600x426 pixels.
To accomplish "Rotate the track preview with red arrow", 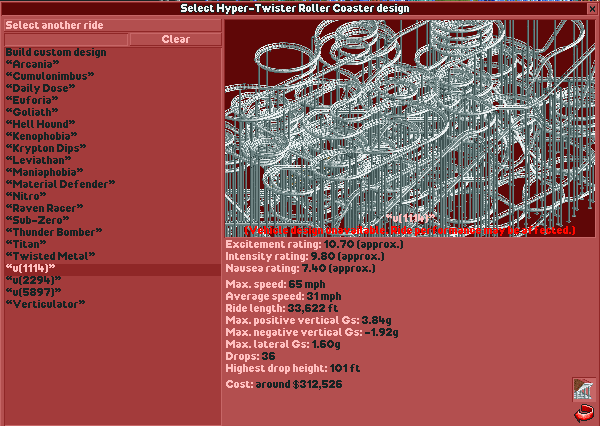I will click(x=584, y=414).
